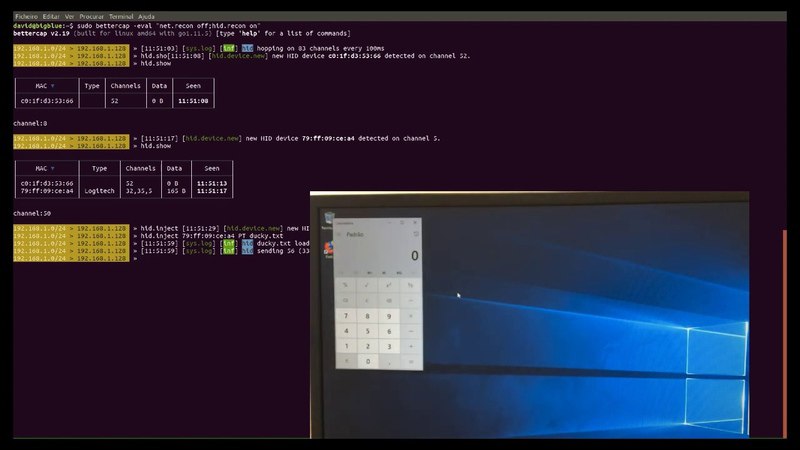Click the calculator plus operator key
800x450 pixels.
tap(411, 346)
